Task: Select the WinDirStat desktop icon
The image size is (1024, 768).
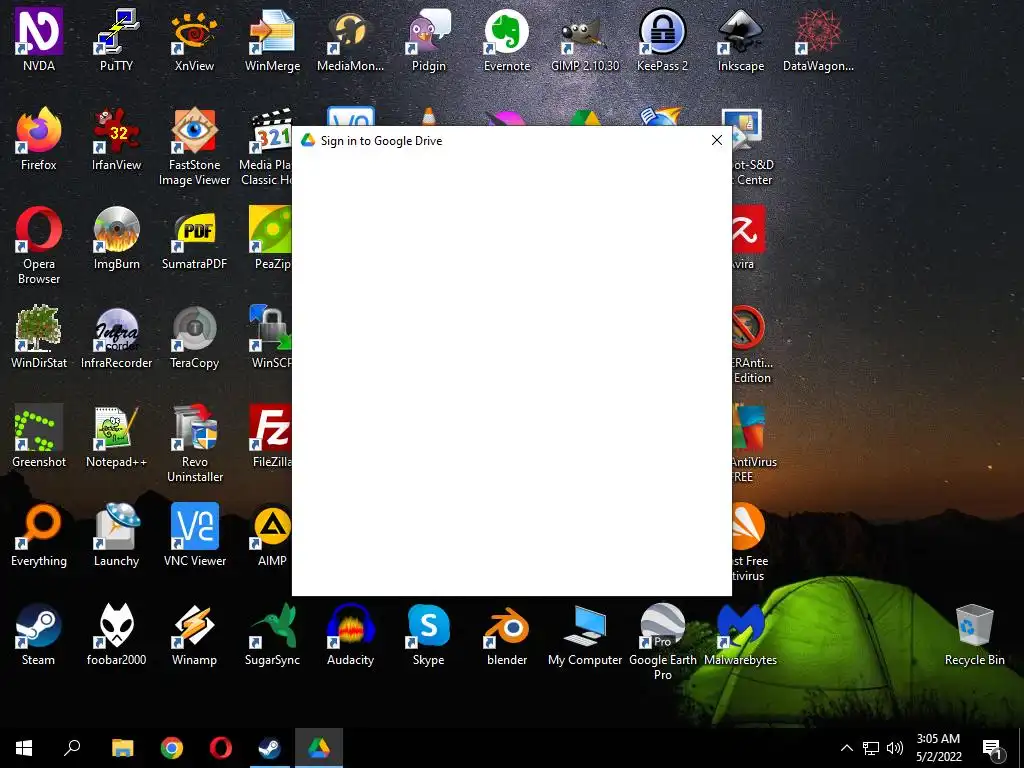Action: point(39,337)
